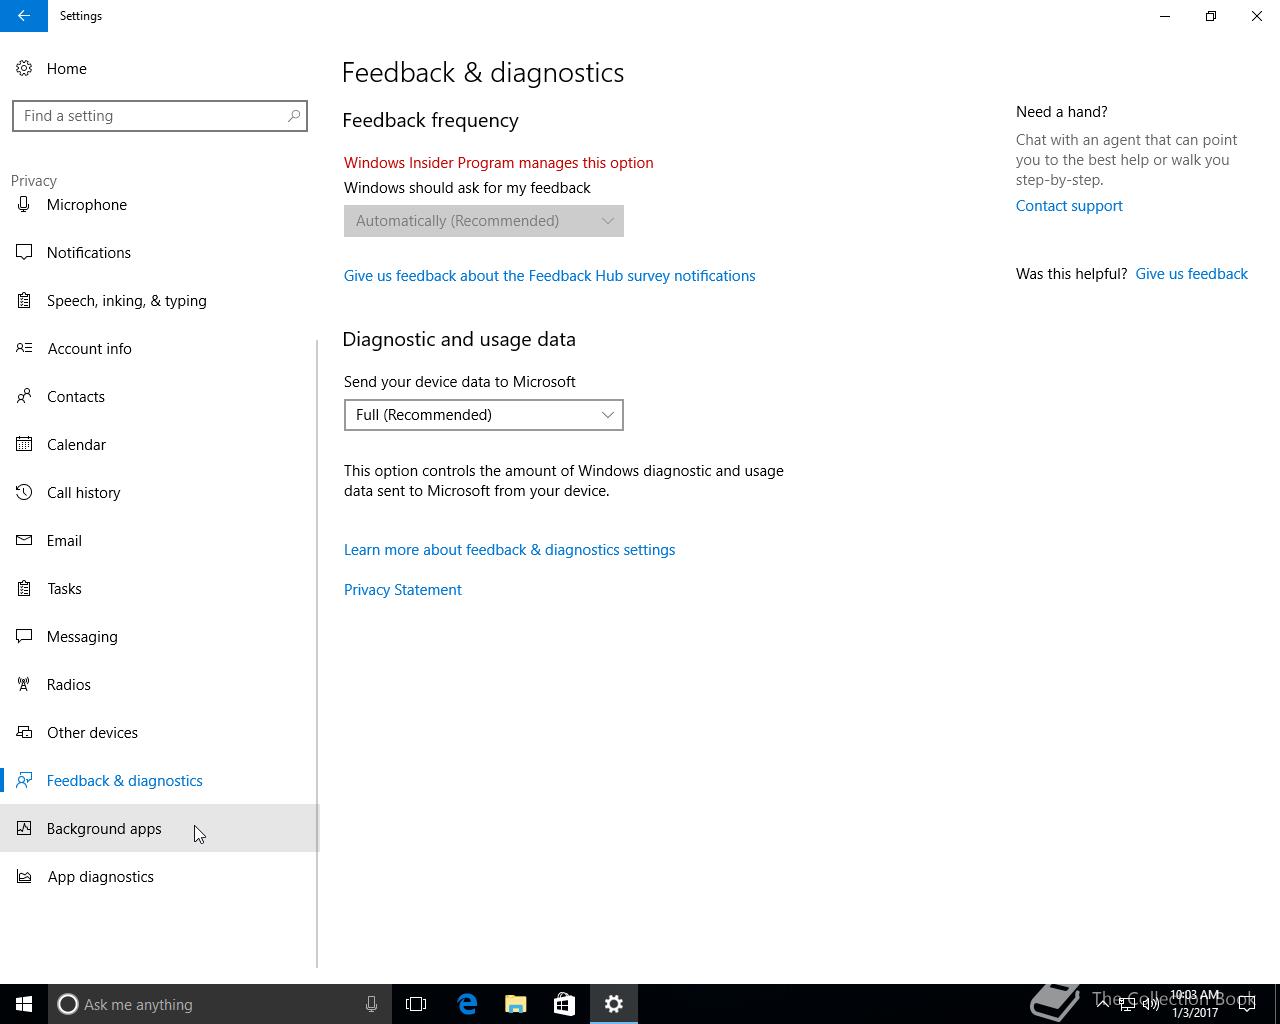Click the Microphone icon in sidebar
1280x1024 pixels.
point(24,205)
